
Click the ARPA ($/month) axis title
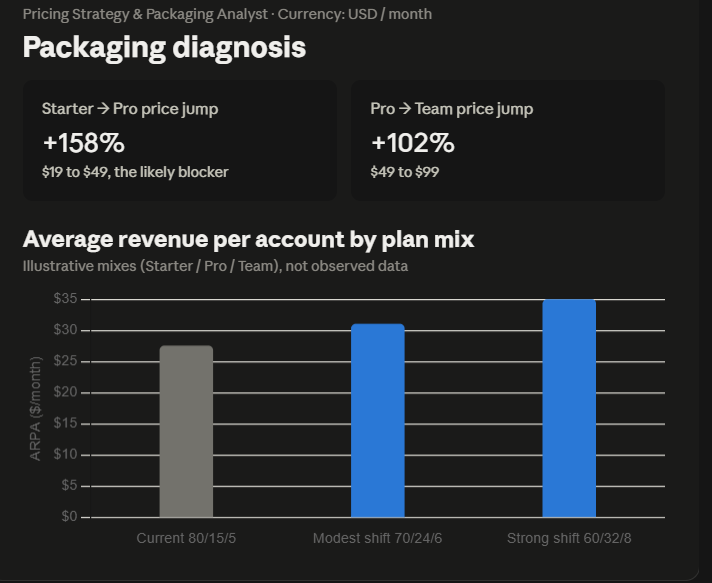pyautogui.click(x=35, y=409)
